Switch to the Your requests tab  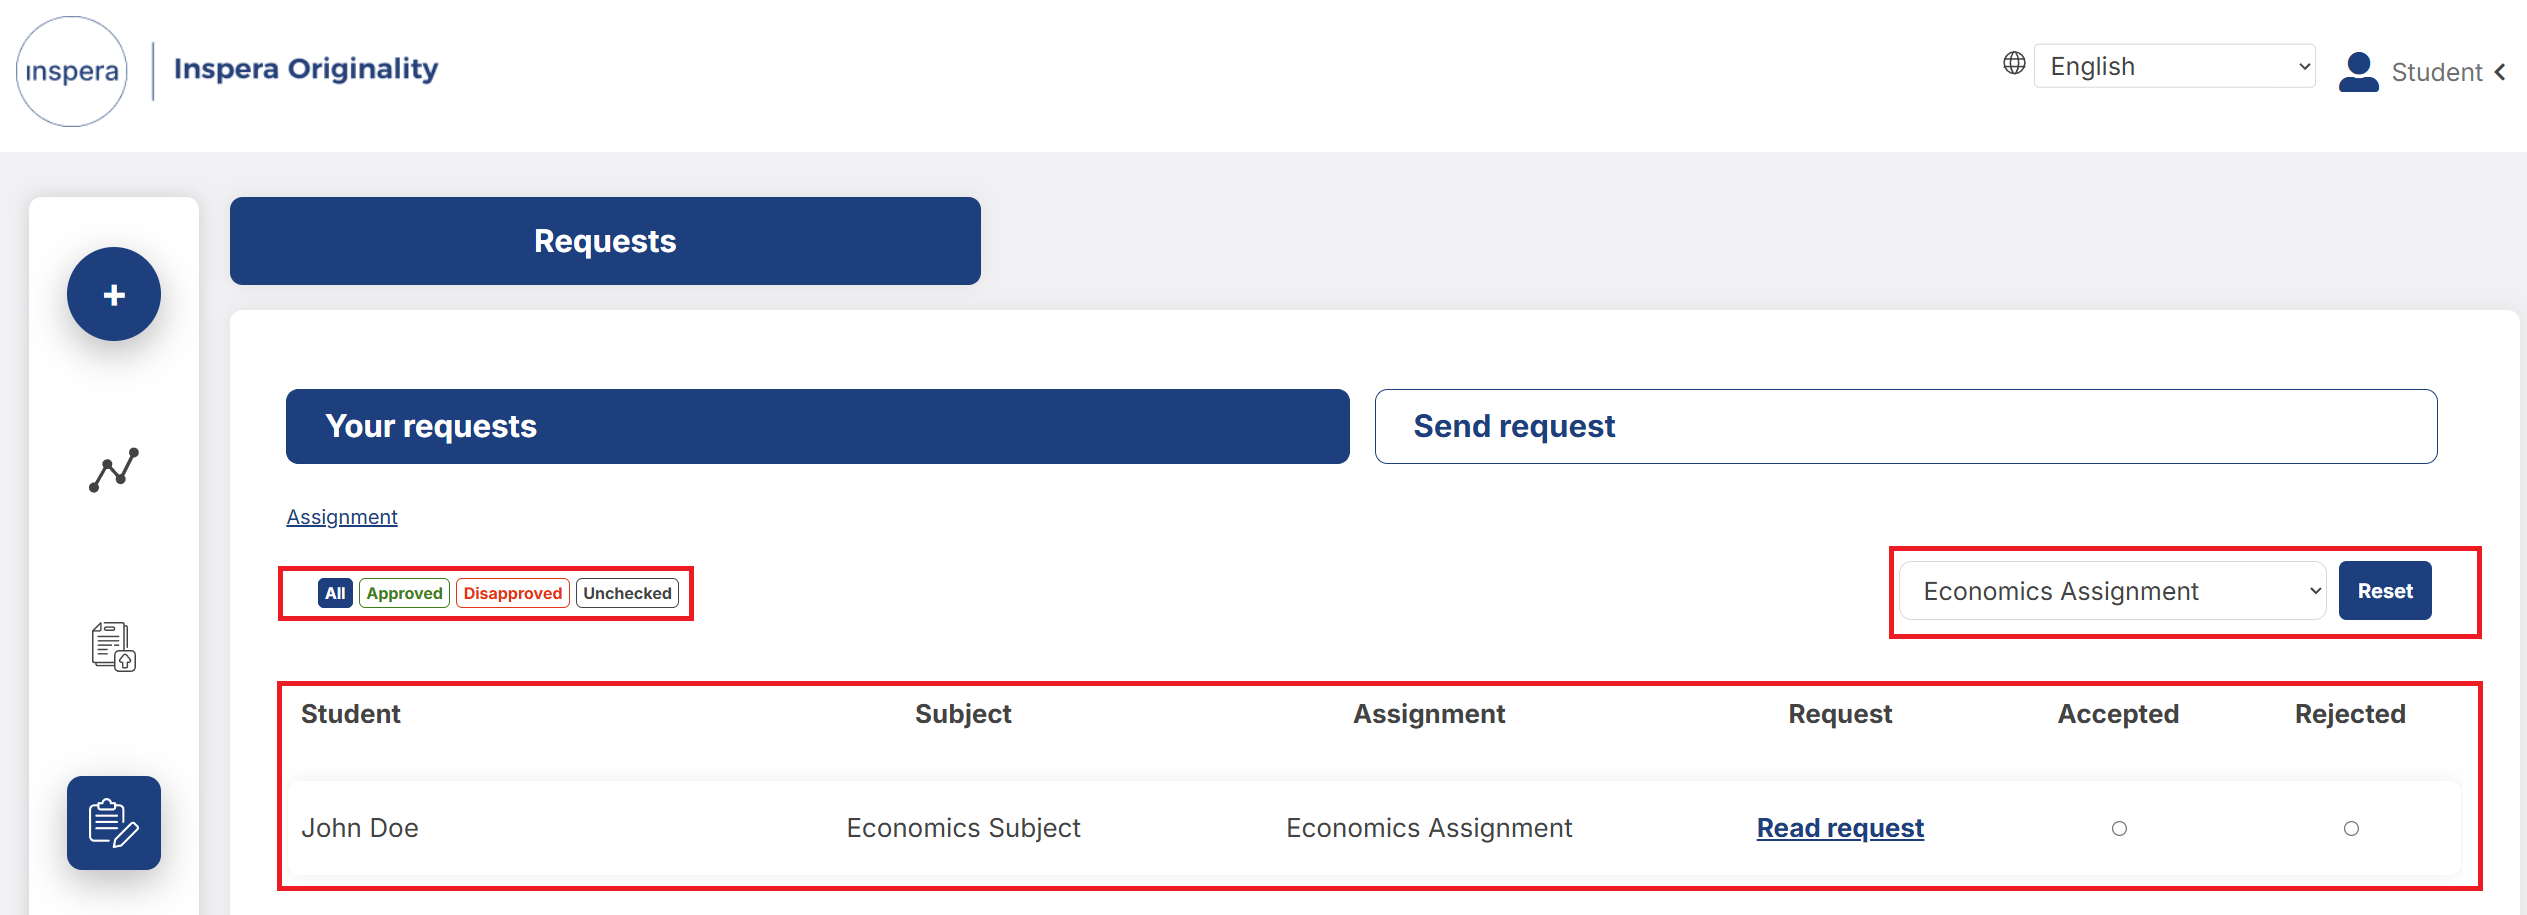coord(817,426)
